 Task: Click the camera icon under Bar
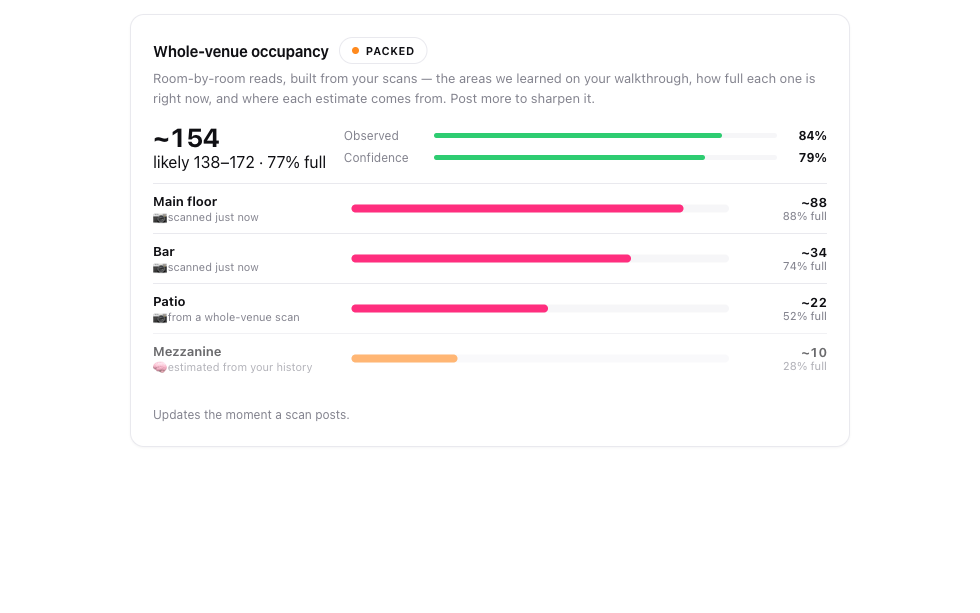pos(160,267)
